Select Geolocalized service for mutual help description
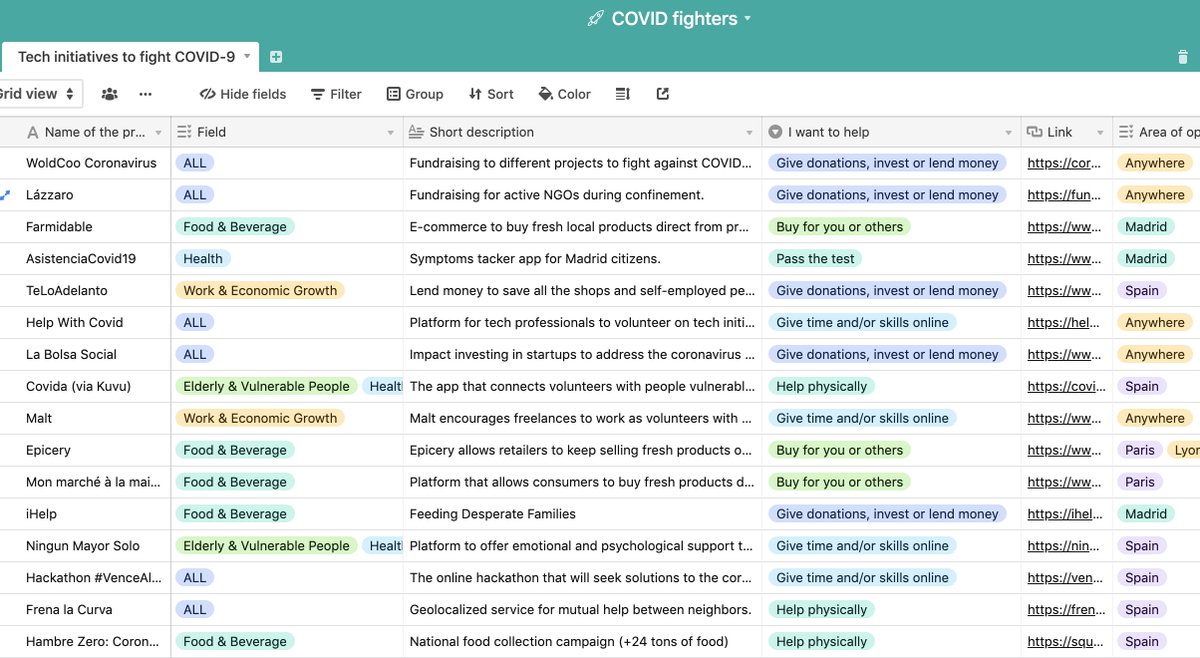This screenshot has height=658, width=1200. click(583, 610)
